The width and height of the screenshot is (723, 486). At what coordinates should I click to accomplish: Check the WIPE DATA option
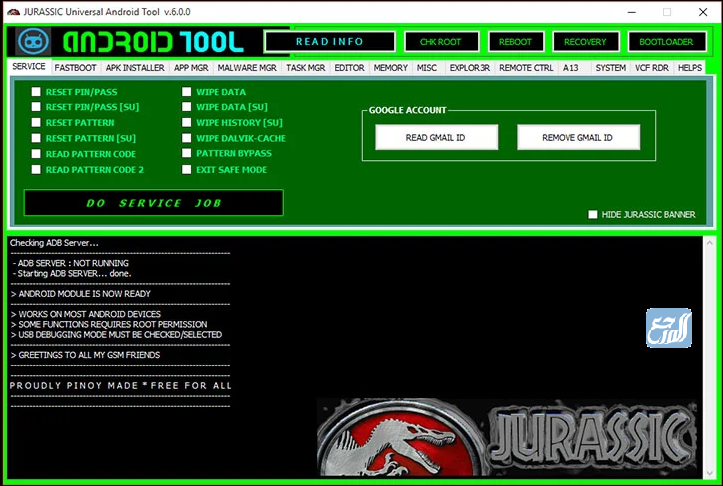click(187, 91)
